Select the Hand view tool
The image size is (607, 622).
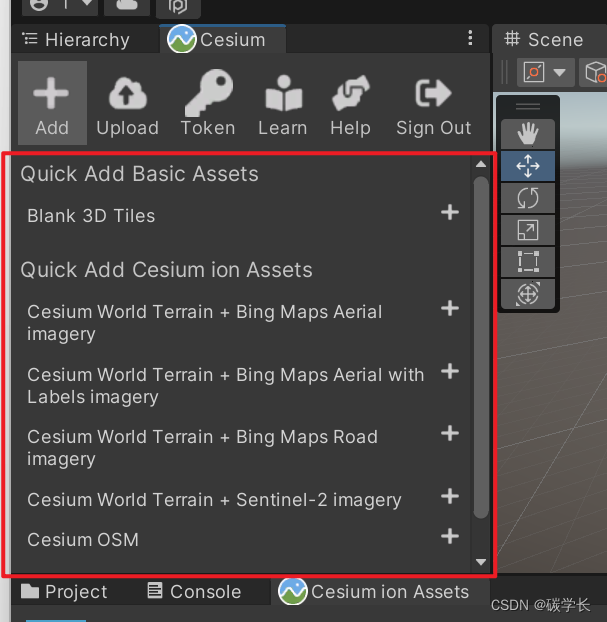tap(528, 134)
